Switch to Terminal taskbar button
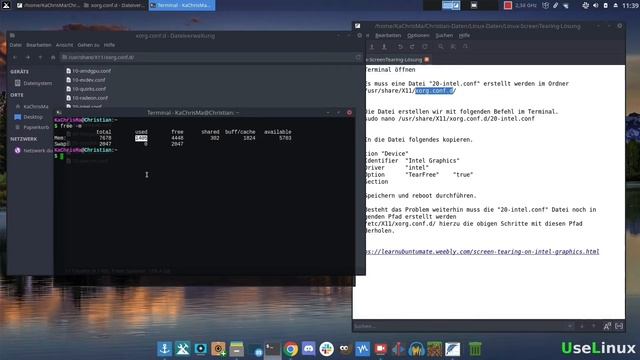The width and height of the screenshot is (640, 360). click(x=182, y=5)
